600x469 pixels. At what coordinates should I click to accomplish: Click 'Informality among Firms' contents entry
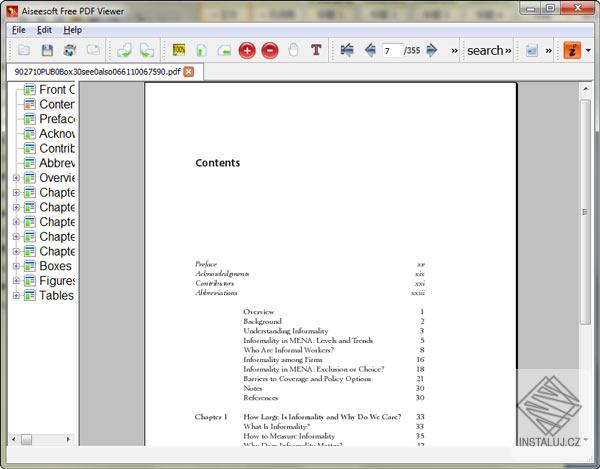(x=283, y=360)
